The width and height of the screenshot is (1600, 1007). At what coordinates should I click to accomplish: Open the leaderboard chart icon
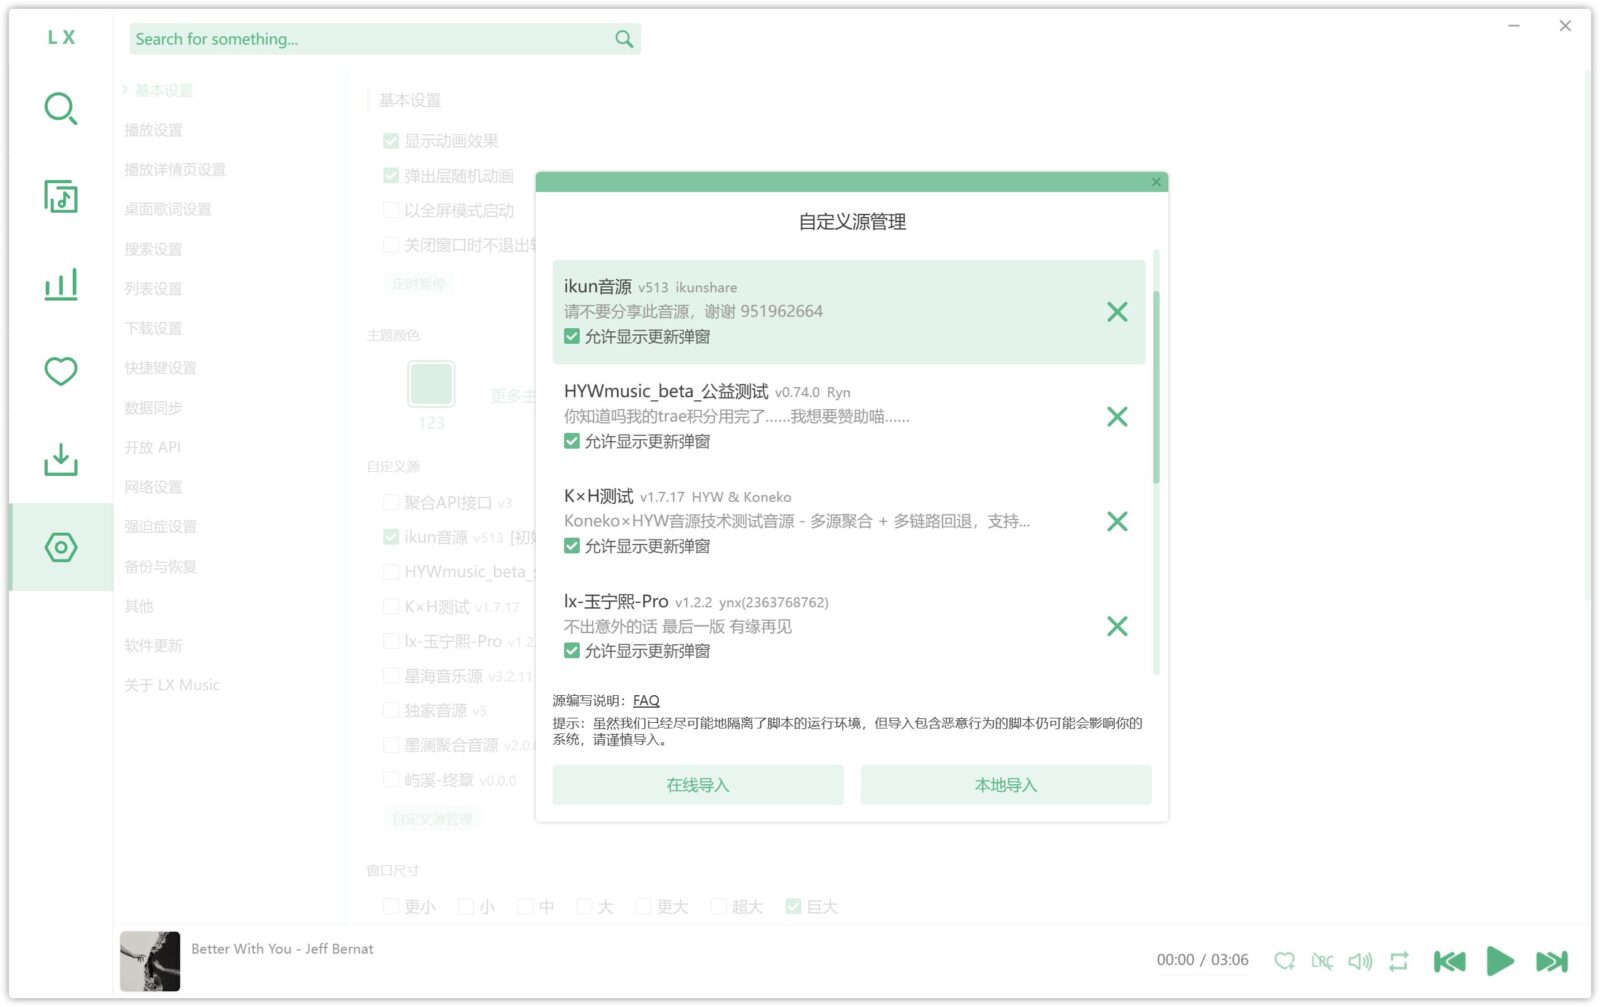61,284
